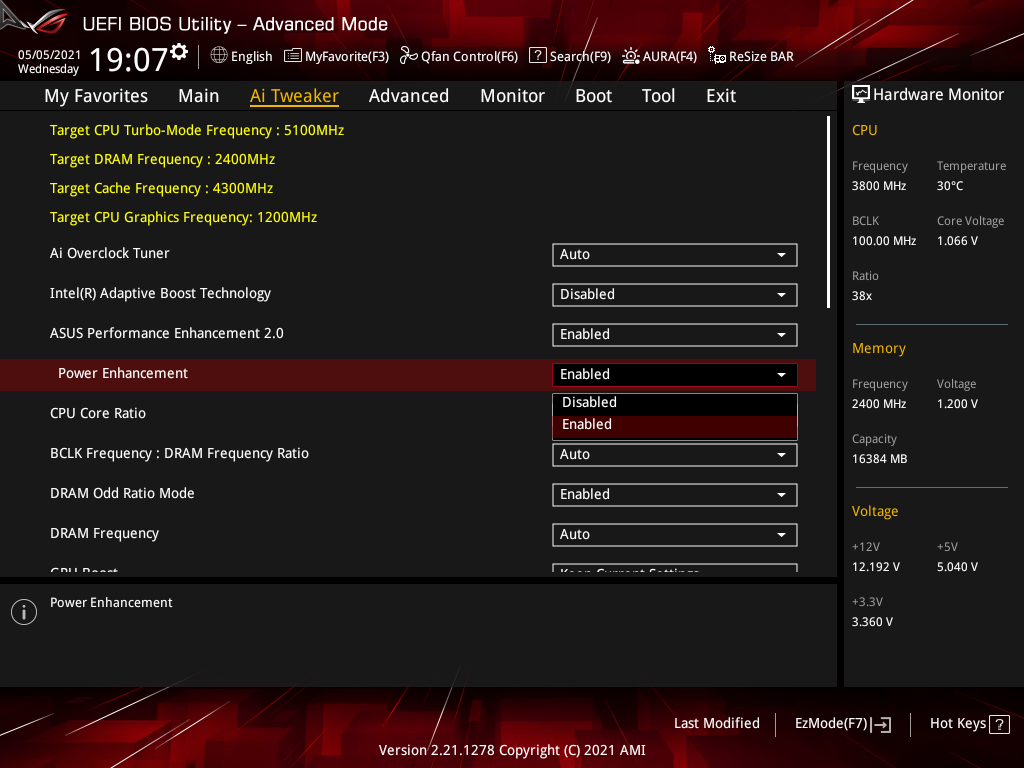Open the Monitor tab

513,96
